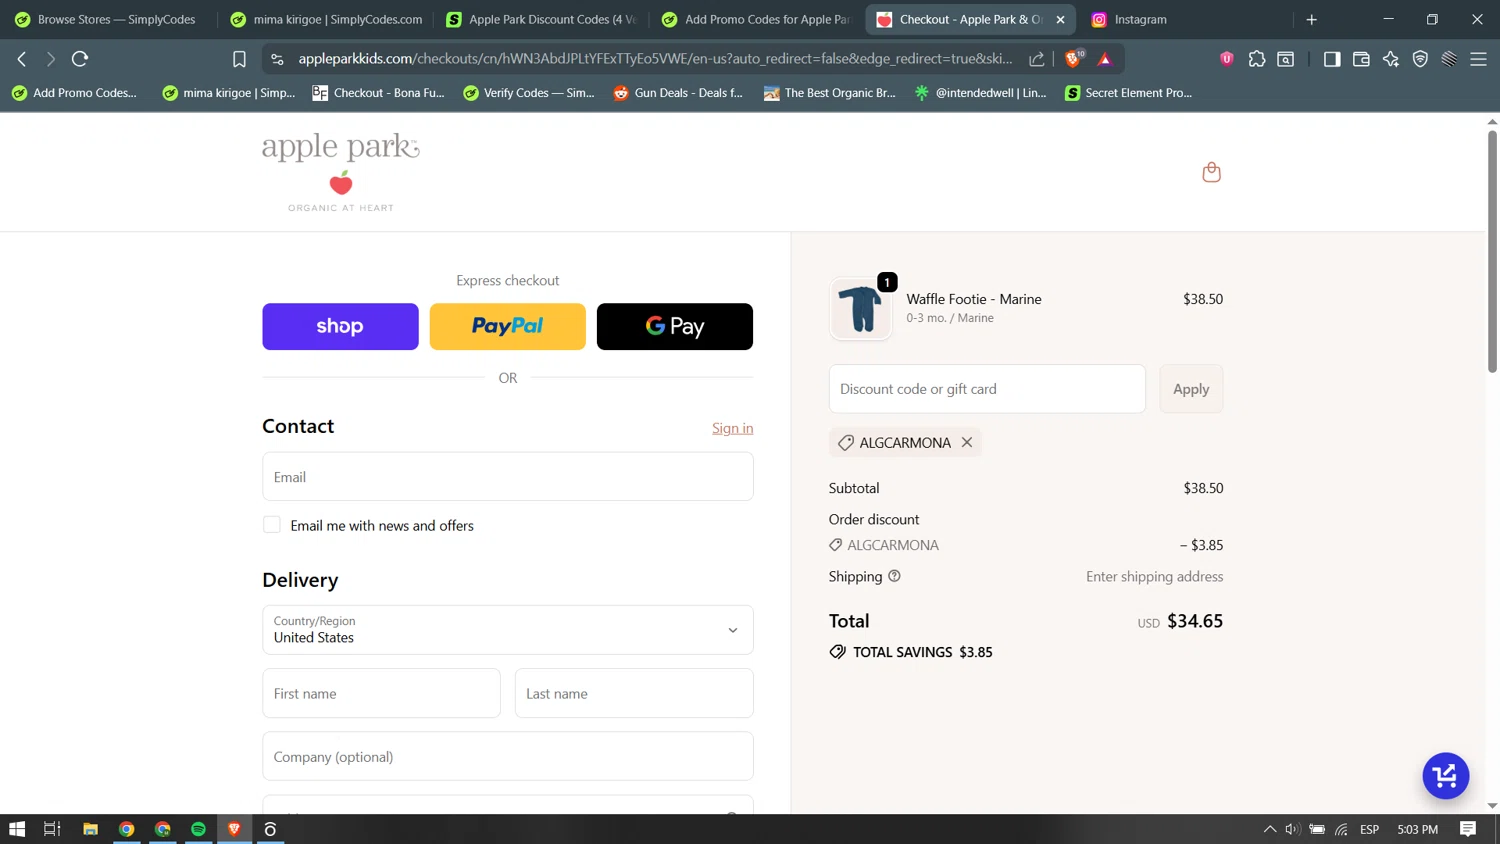Open the browser main hamburger menu
The image size is (1500, 844).
tap(1478, 59)
